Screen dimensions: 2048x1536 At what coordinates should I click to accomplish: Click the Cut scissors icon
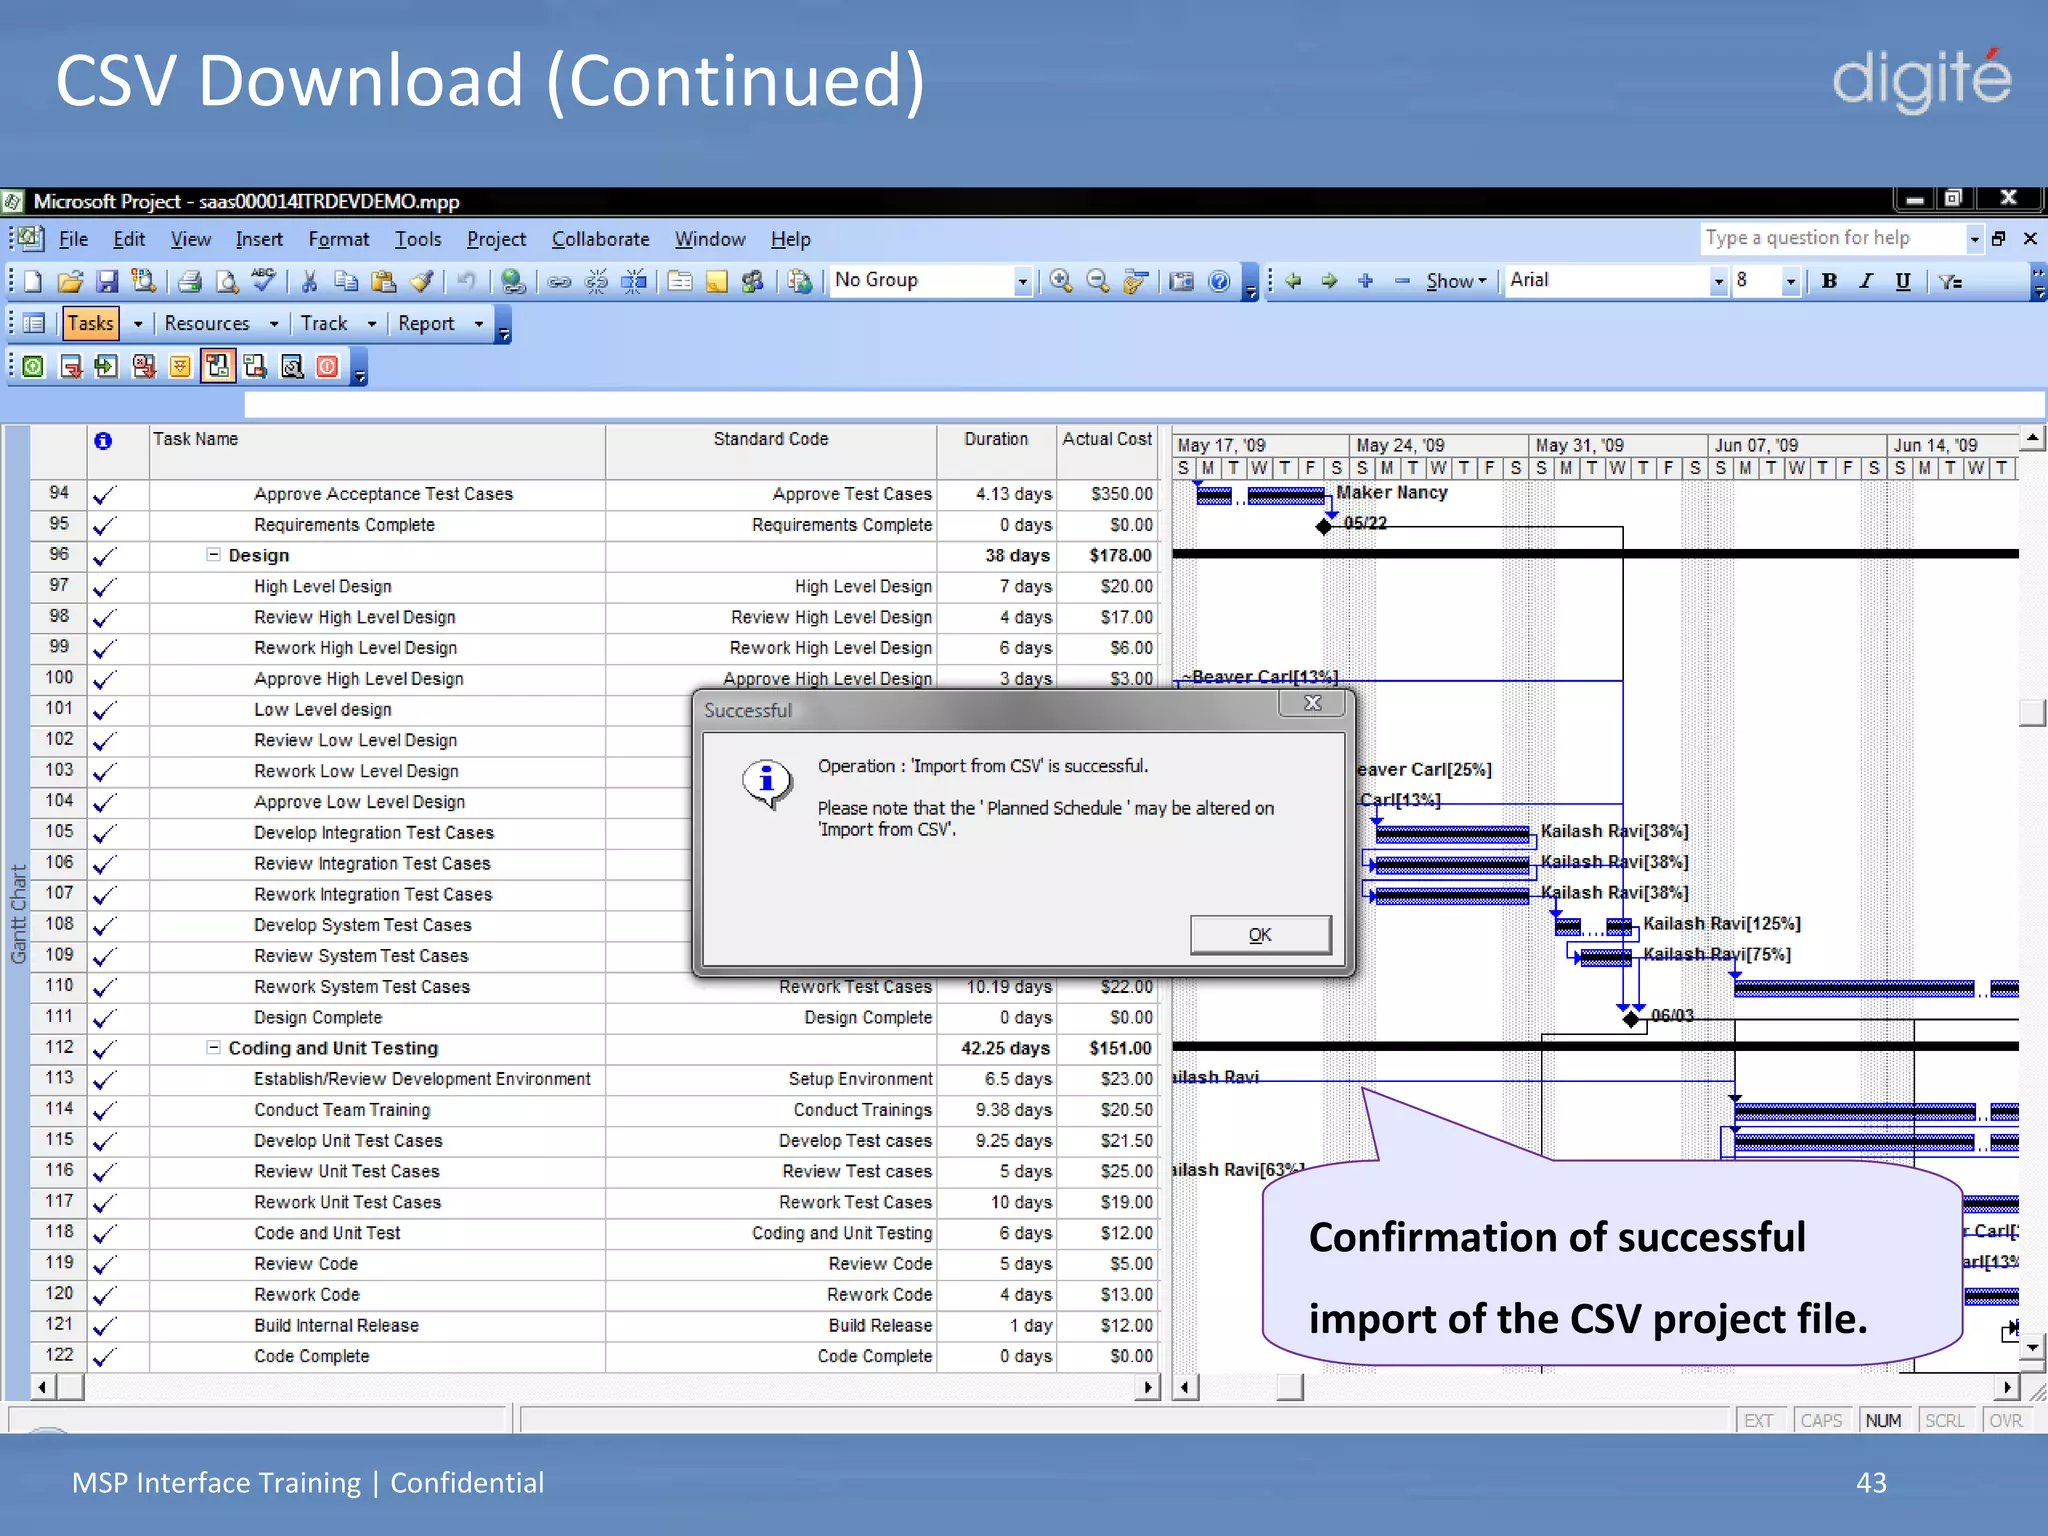[310, 282]
